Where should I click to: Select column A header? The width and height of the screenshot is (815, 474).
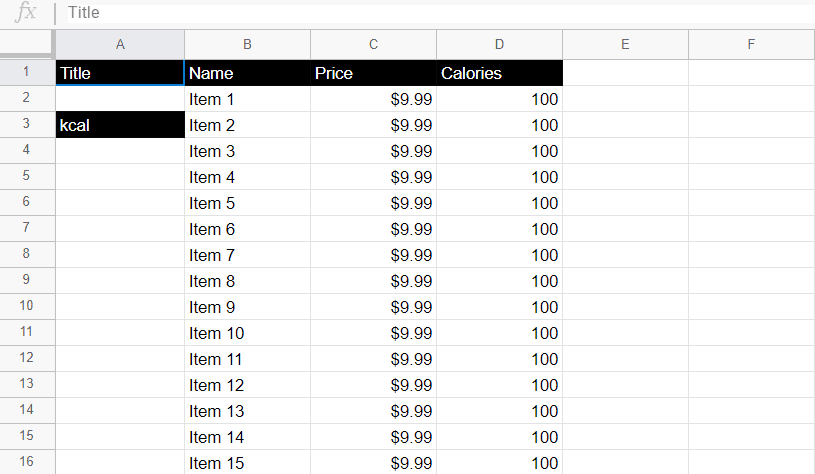[x=120, y=45]
